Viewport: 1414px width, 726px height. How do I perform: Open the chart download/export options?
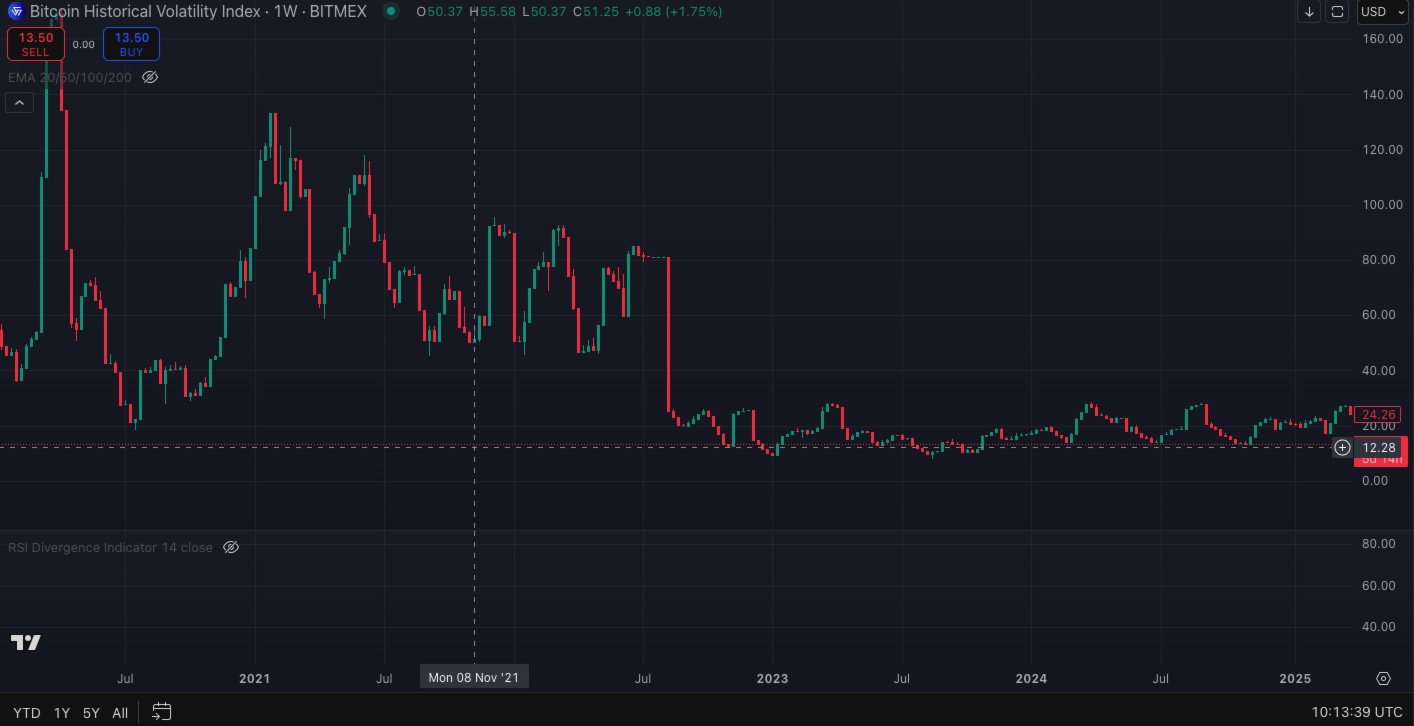click(x=1309, y=12)
